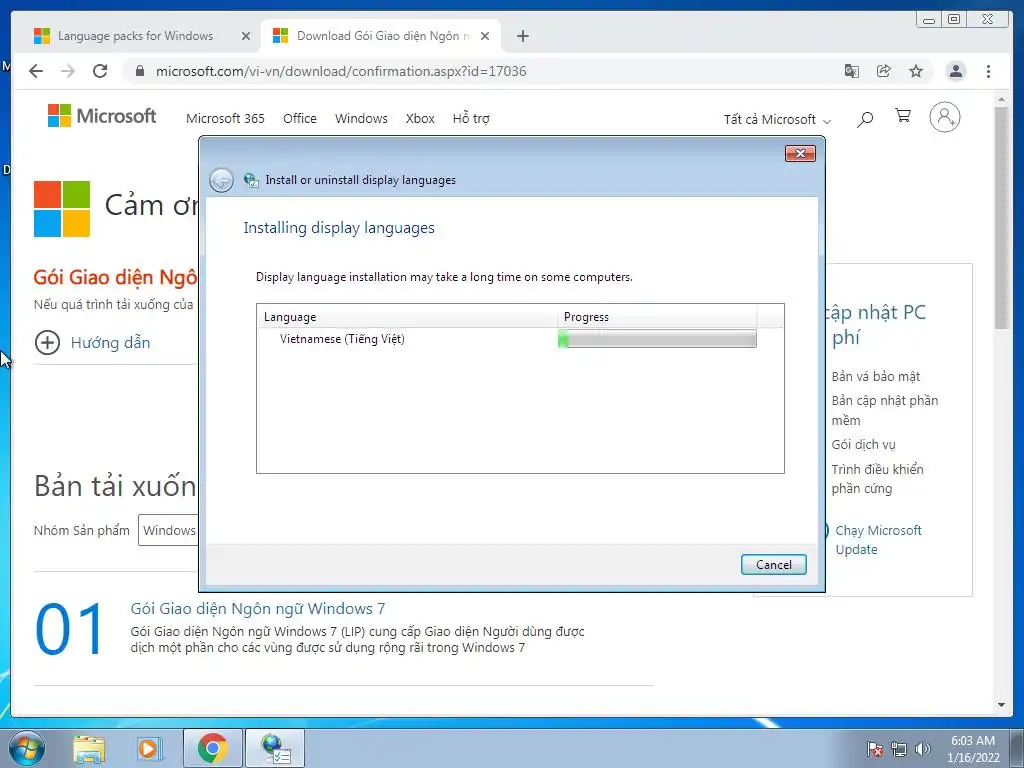
Task: Click Chrome's forward arrow button
Action: point(68,71)
